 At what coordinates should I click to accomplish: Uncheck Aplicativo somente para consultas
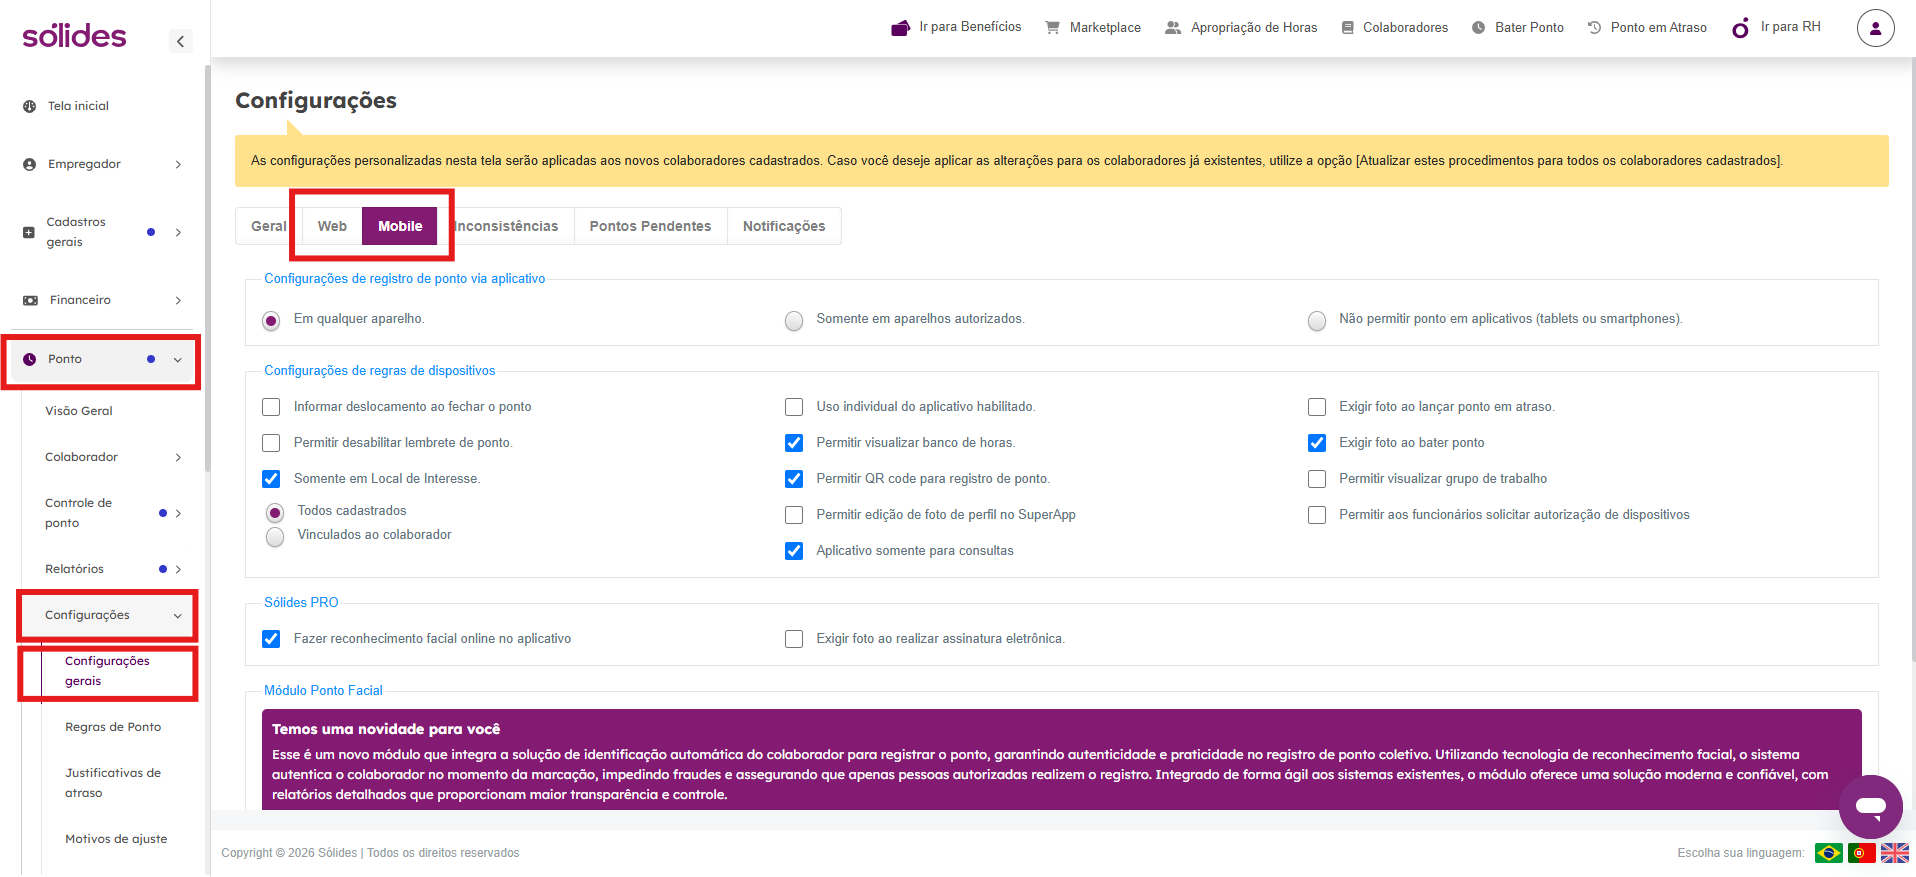pyautogui.click(x=794, y=551)
